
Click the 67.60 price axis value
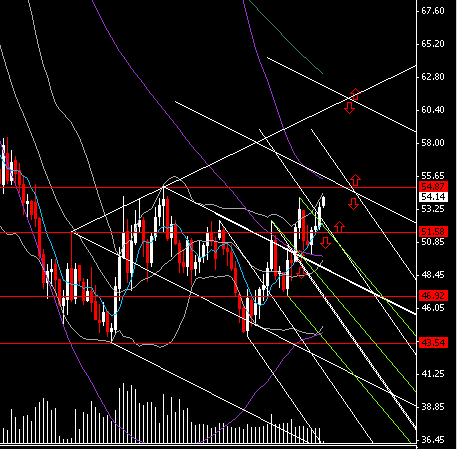click(x=433, y=11)
